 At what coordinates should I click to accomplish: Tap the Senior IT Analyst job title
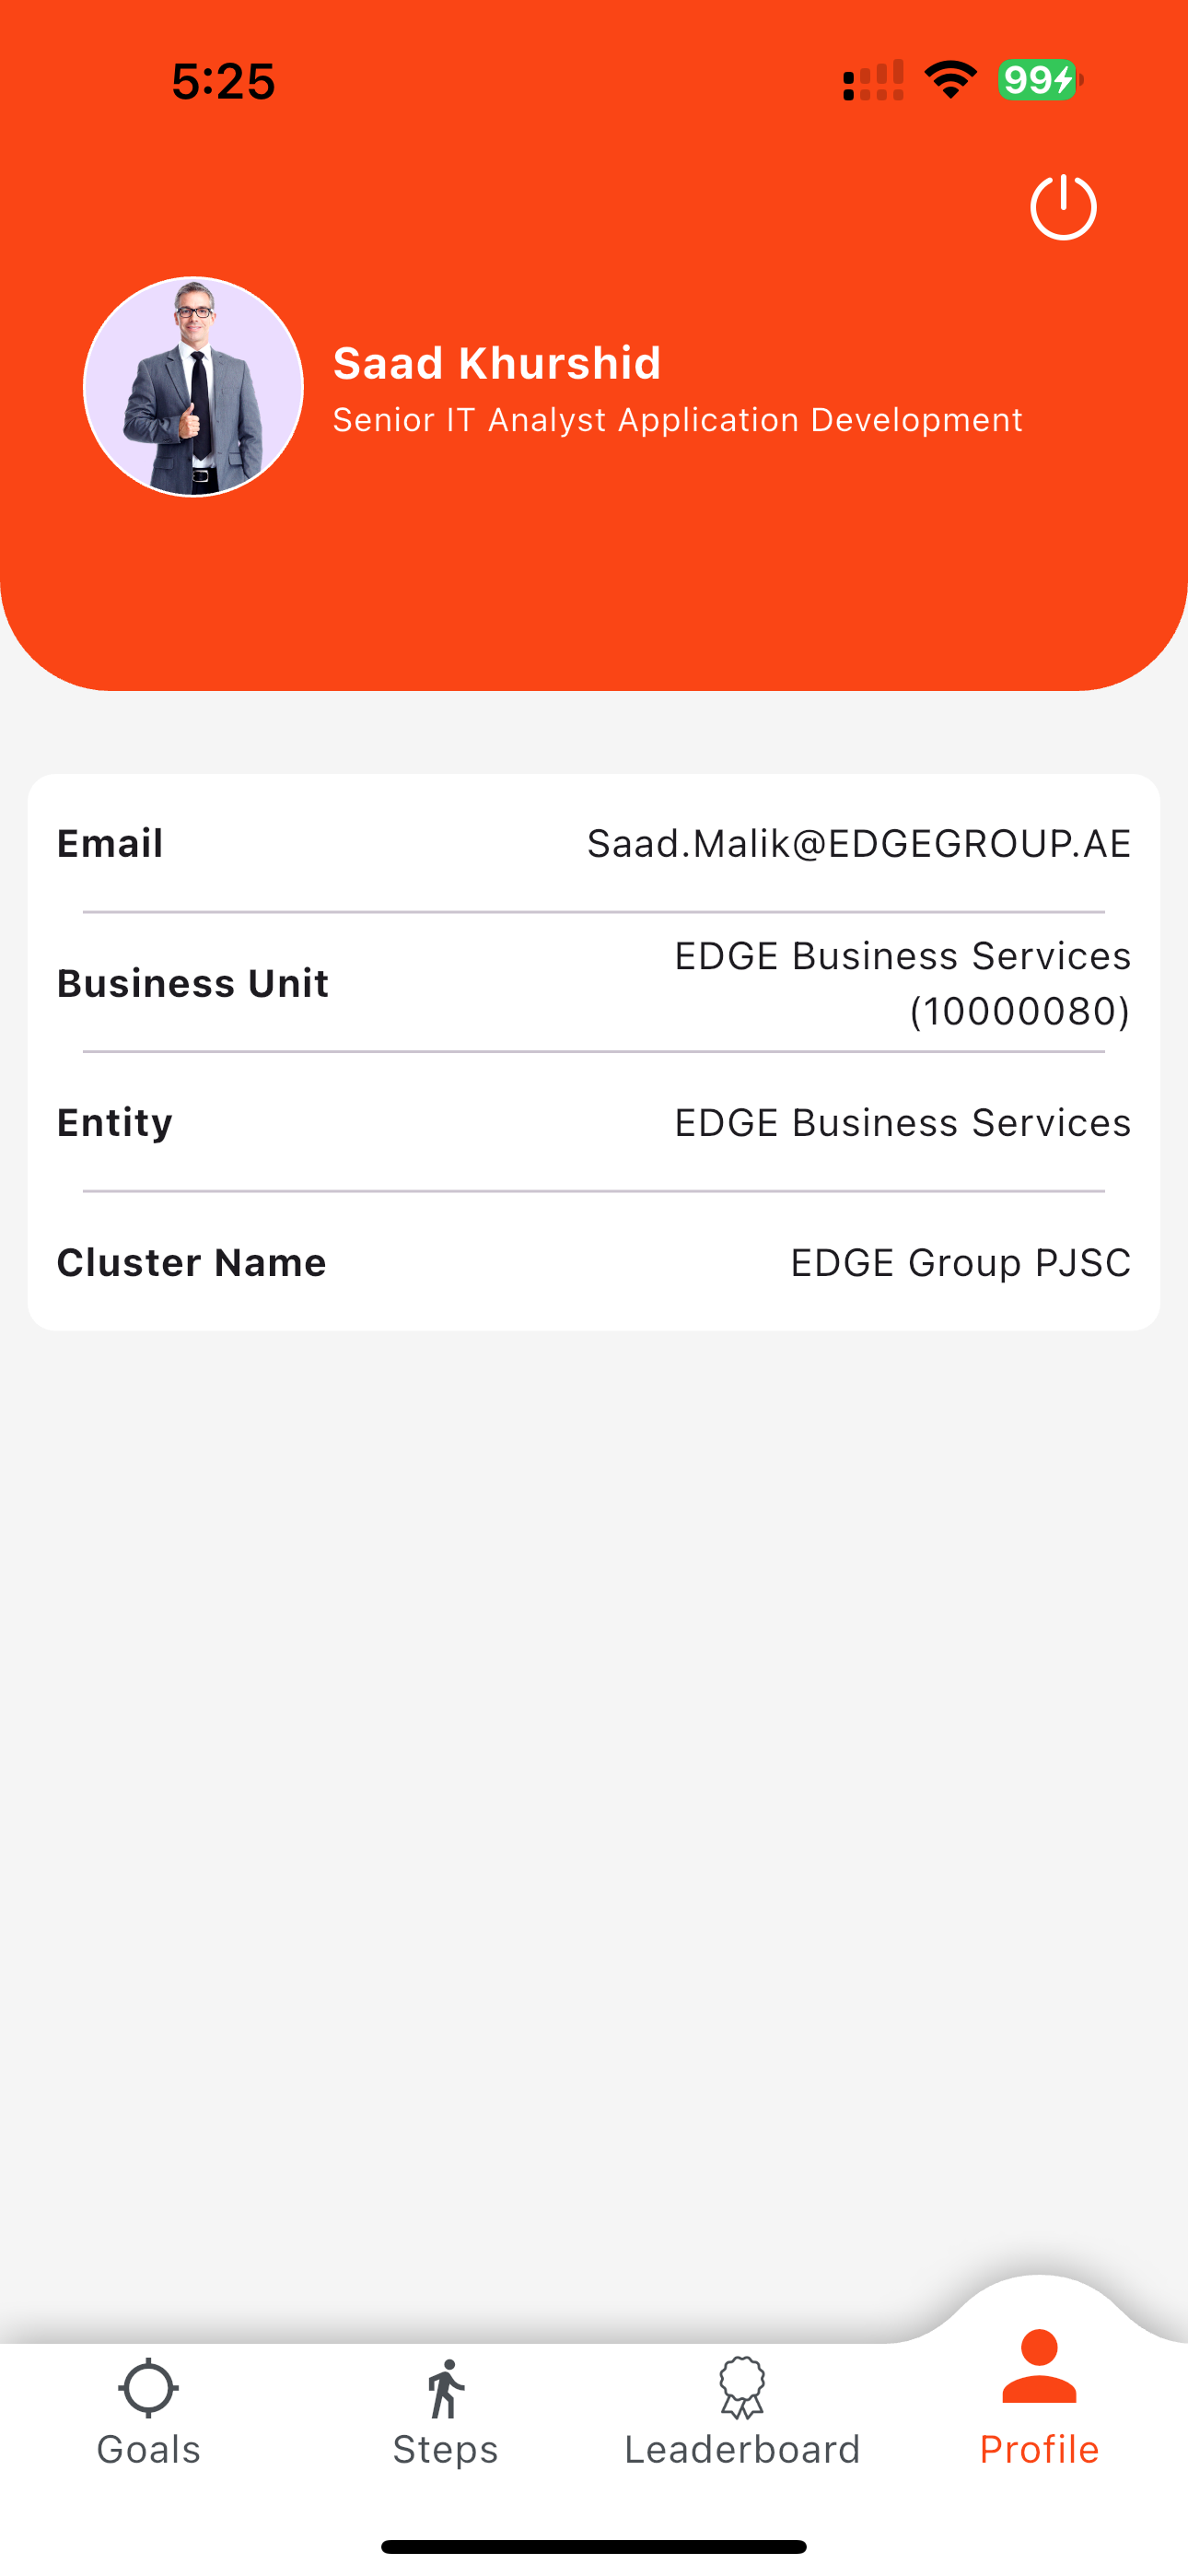[x=678, y=420]
